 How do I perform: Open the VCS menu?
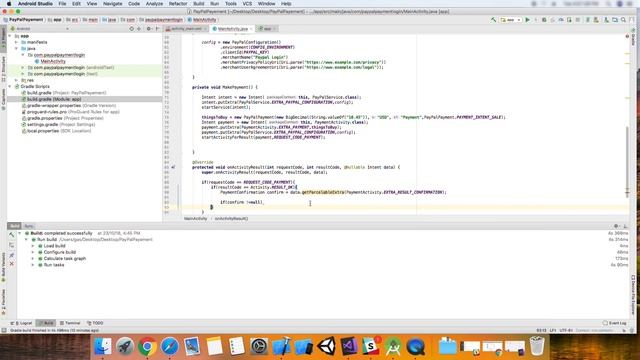(247, 4)
